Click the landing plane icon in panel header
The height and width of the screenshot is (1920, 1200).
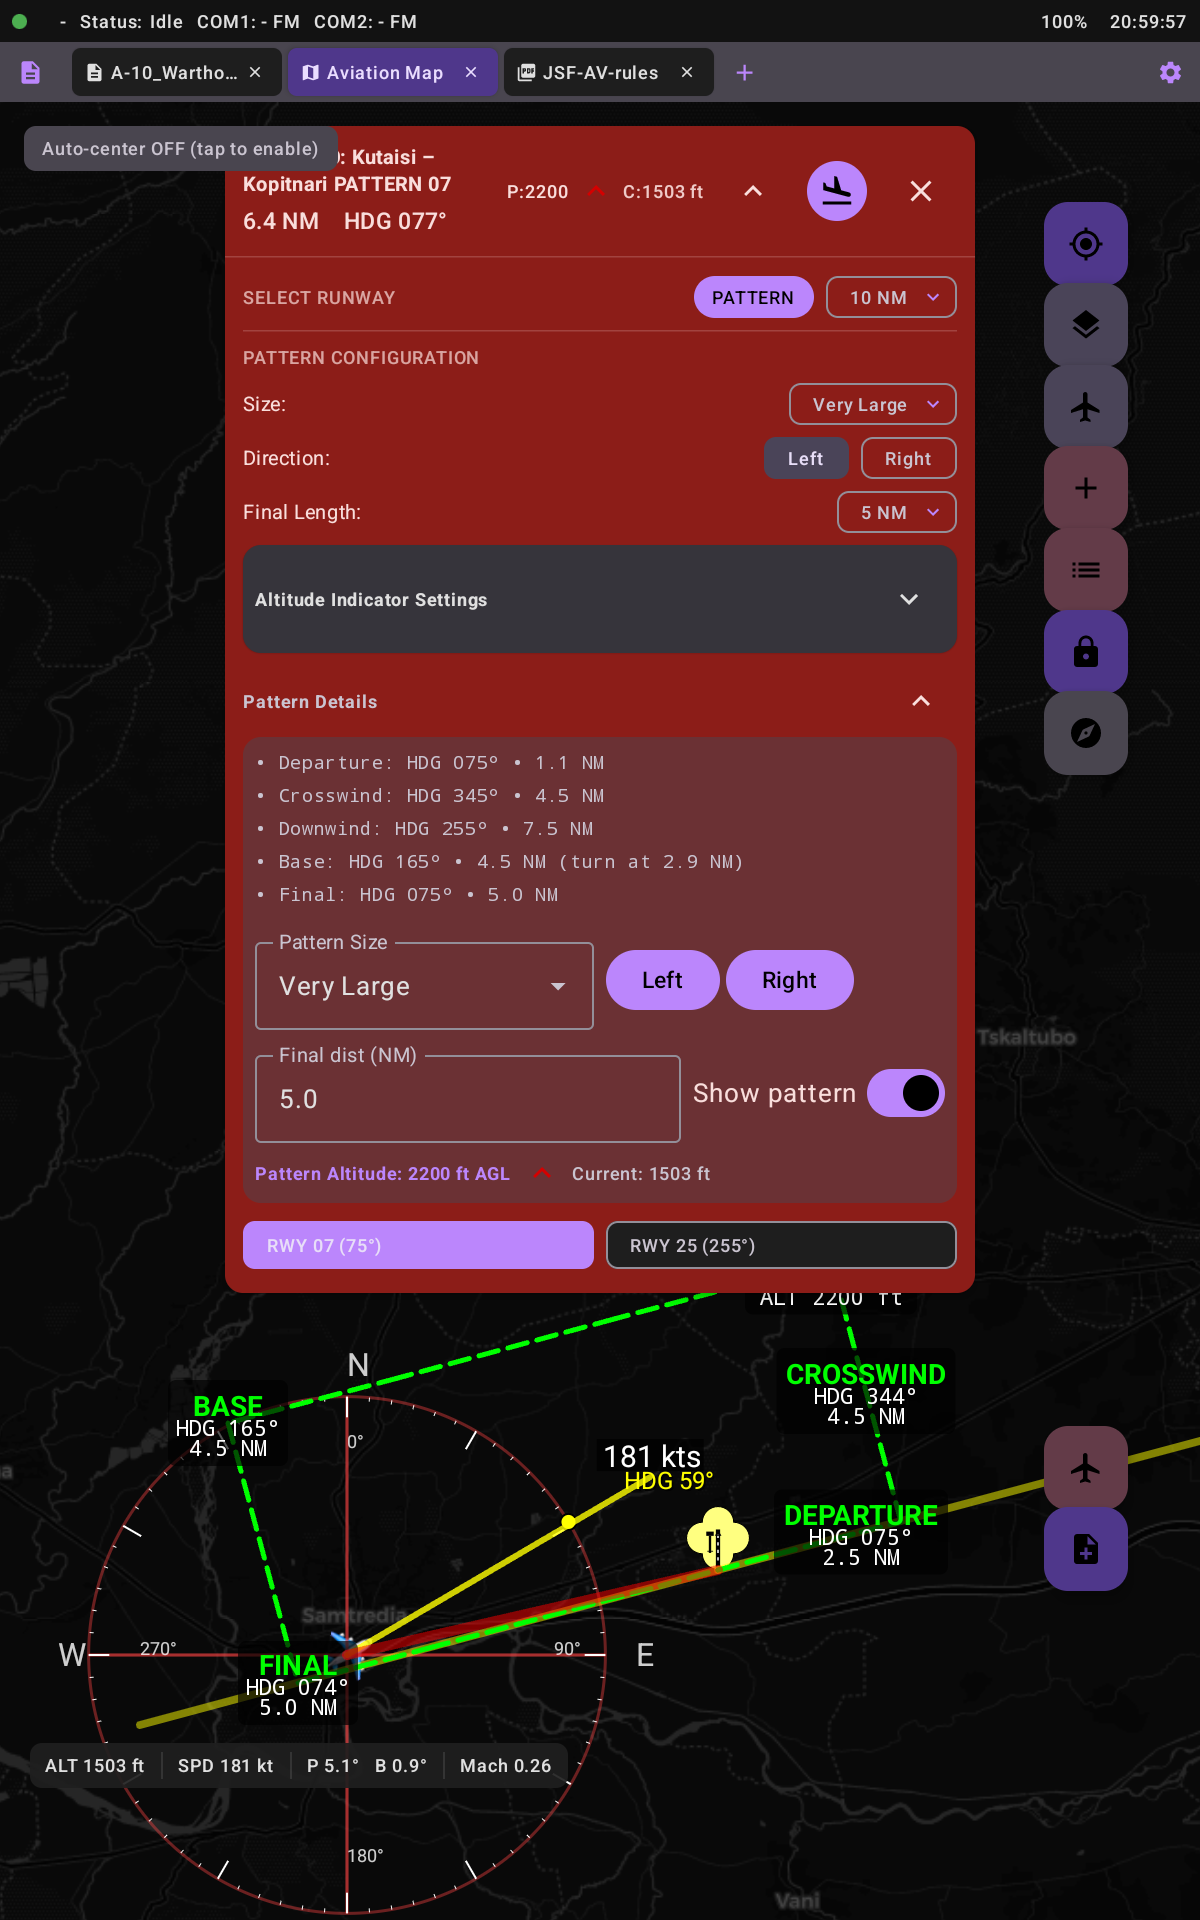point(837,191)
